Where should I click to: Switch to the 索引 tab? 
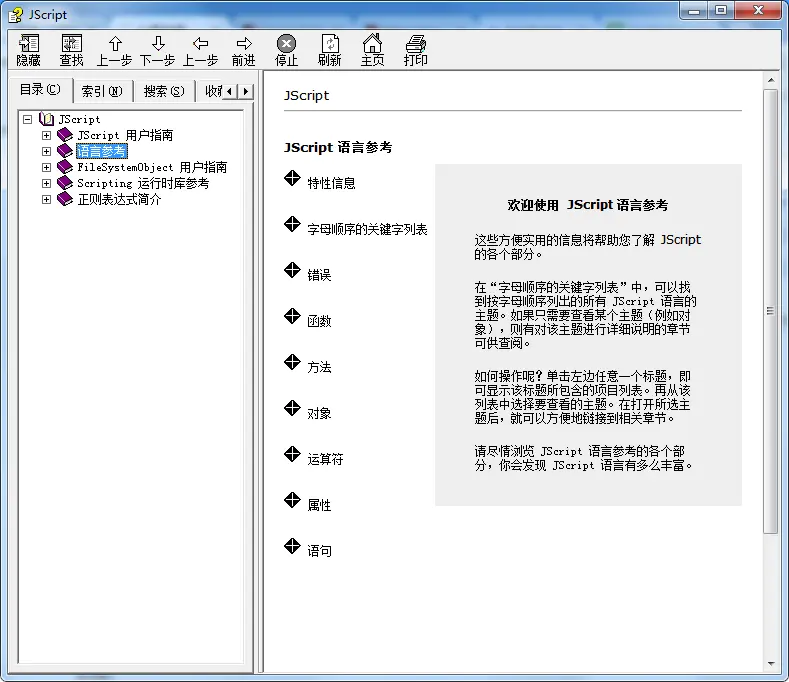(x=101, y=91)
